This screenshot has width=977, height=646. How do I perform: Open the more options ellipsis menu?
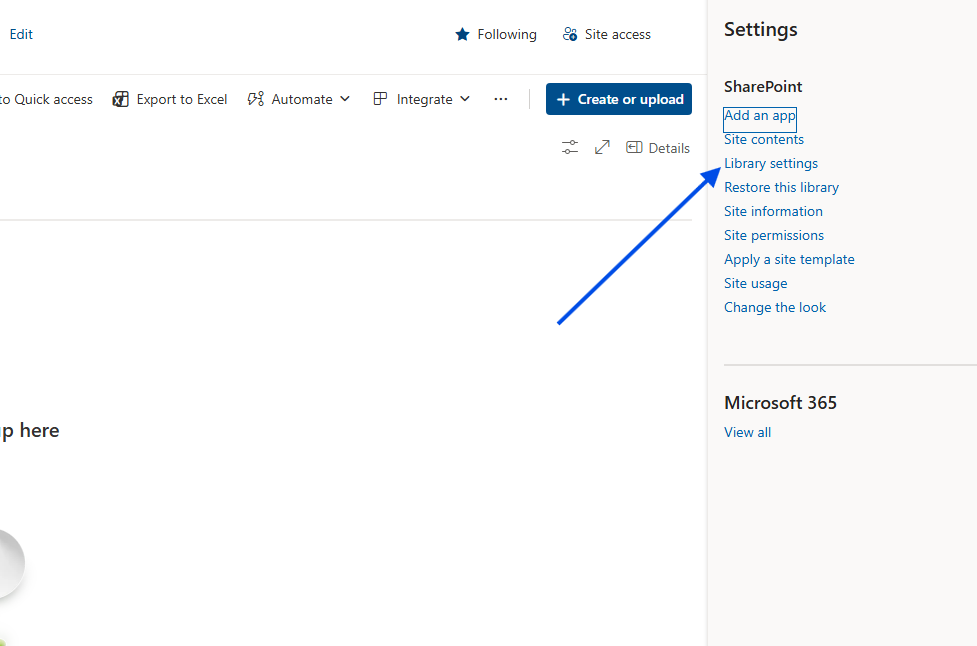(501, 99)
